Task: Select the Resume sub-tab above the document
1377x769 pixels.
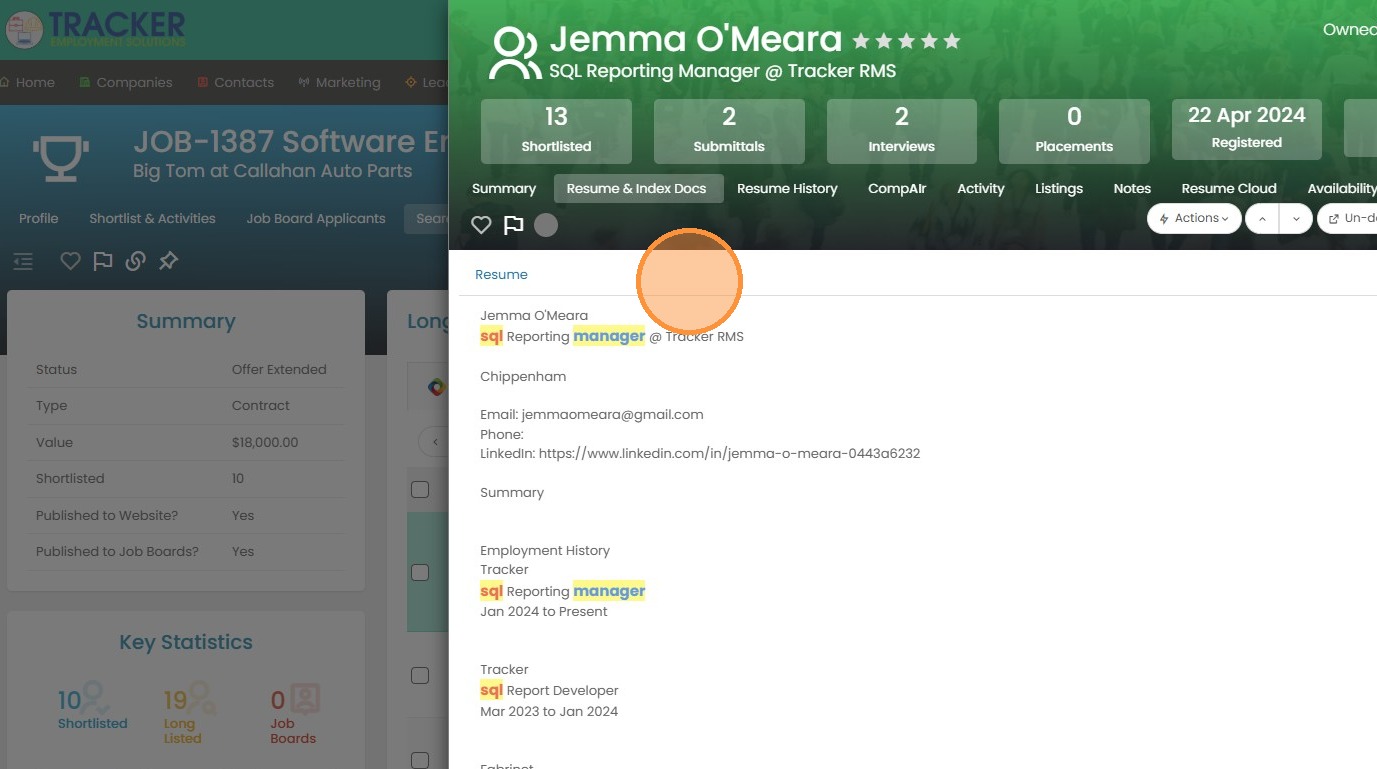Action: coord(501,274)
